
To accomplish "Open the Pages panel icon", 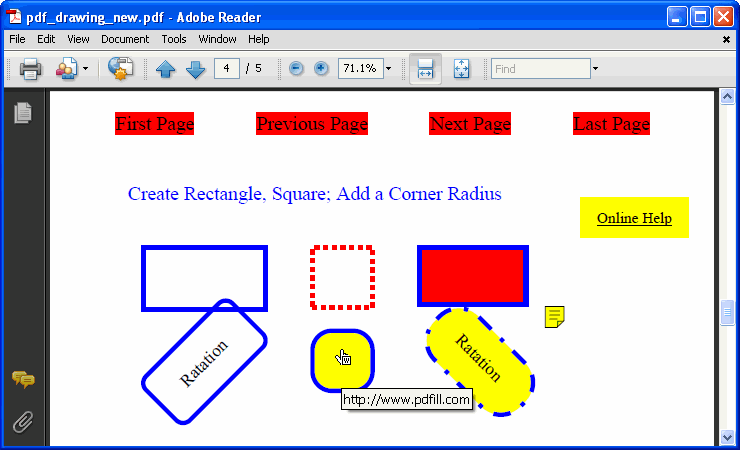I will coord(23,113).
